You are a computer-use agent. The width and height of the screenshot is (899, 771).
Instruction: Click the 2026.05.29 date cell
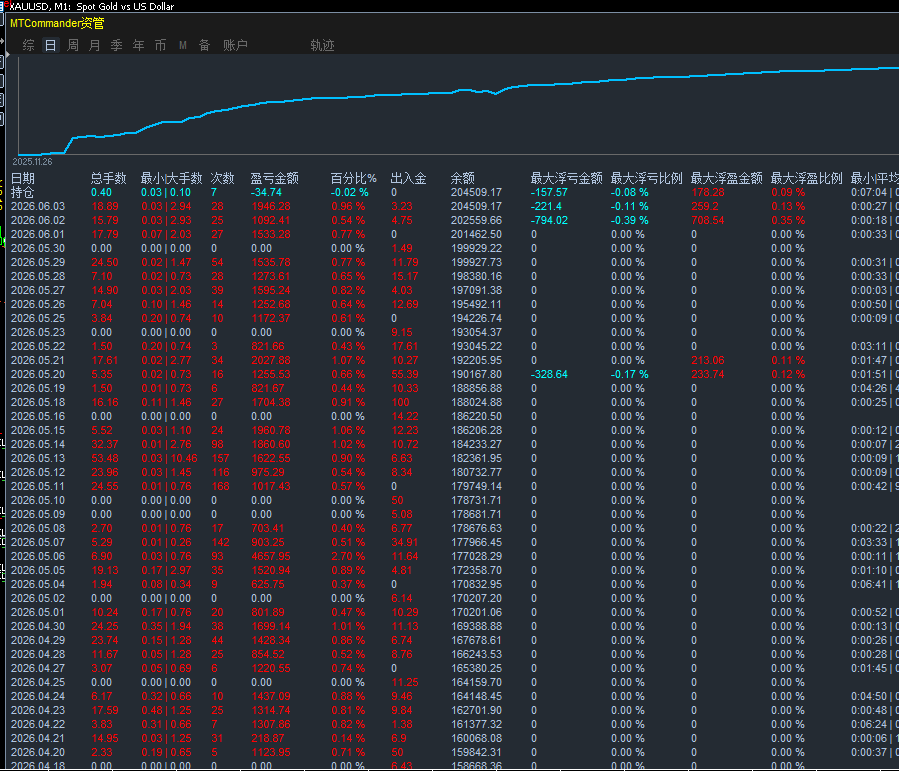(38, 263)
